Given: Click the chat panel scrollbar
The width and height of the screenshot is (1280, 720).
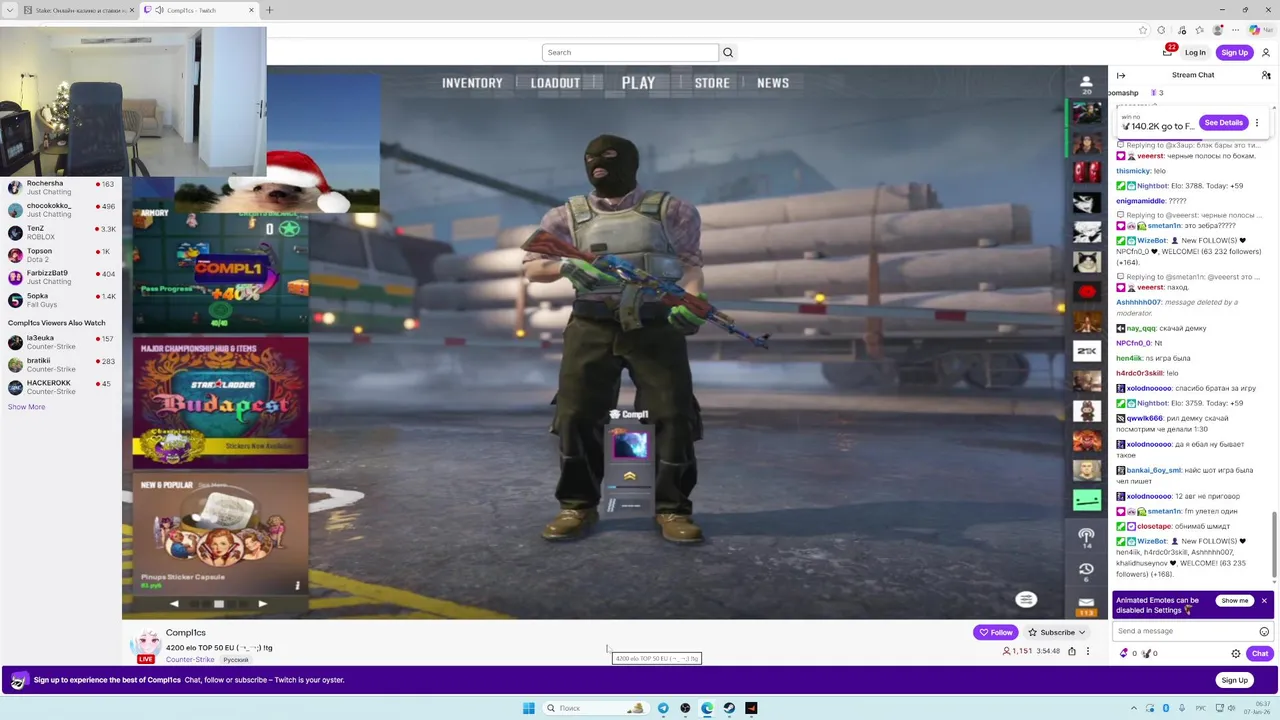Looking at the screenshot, I should [x=1274, y=543].
